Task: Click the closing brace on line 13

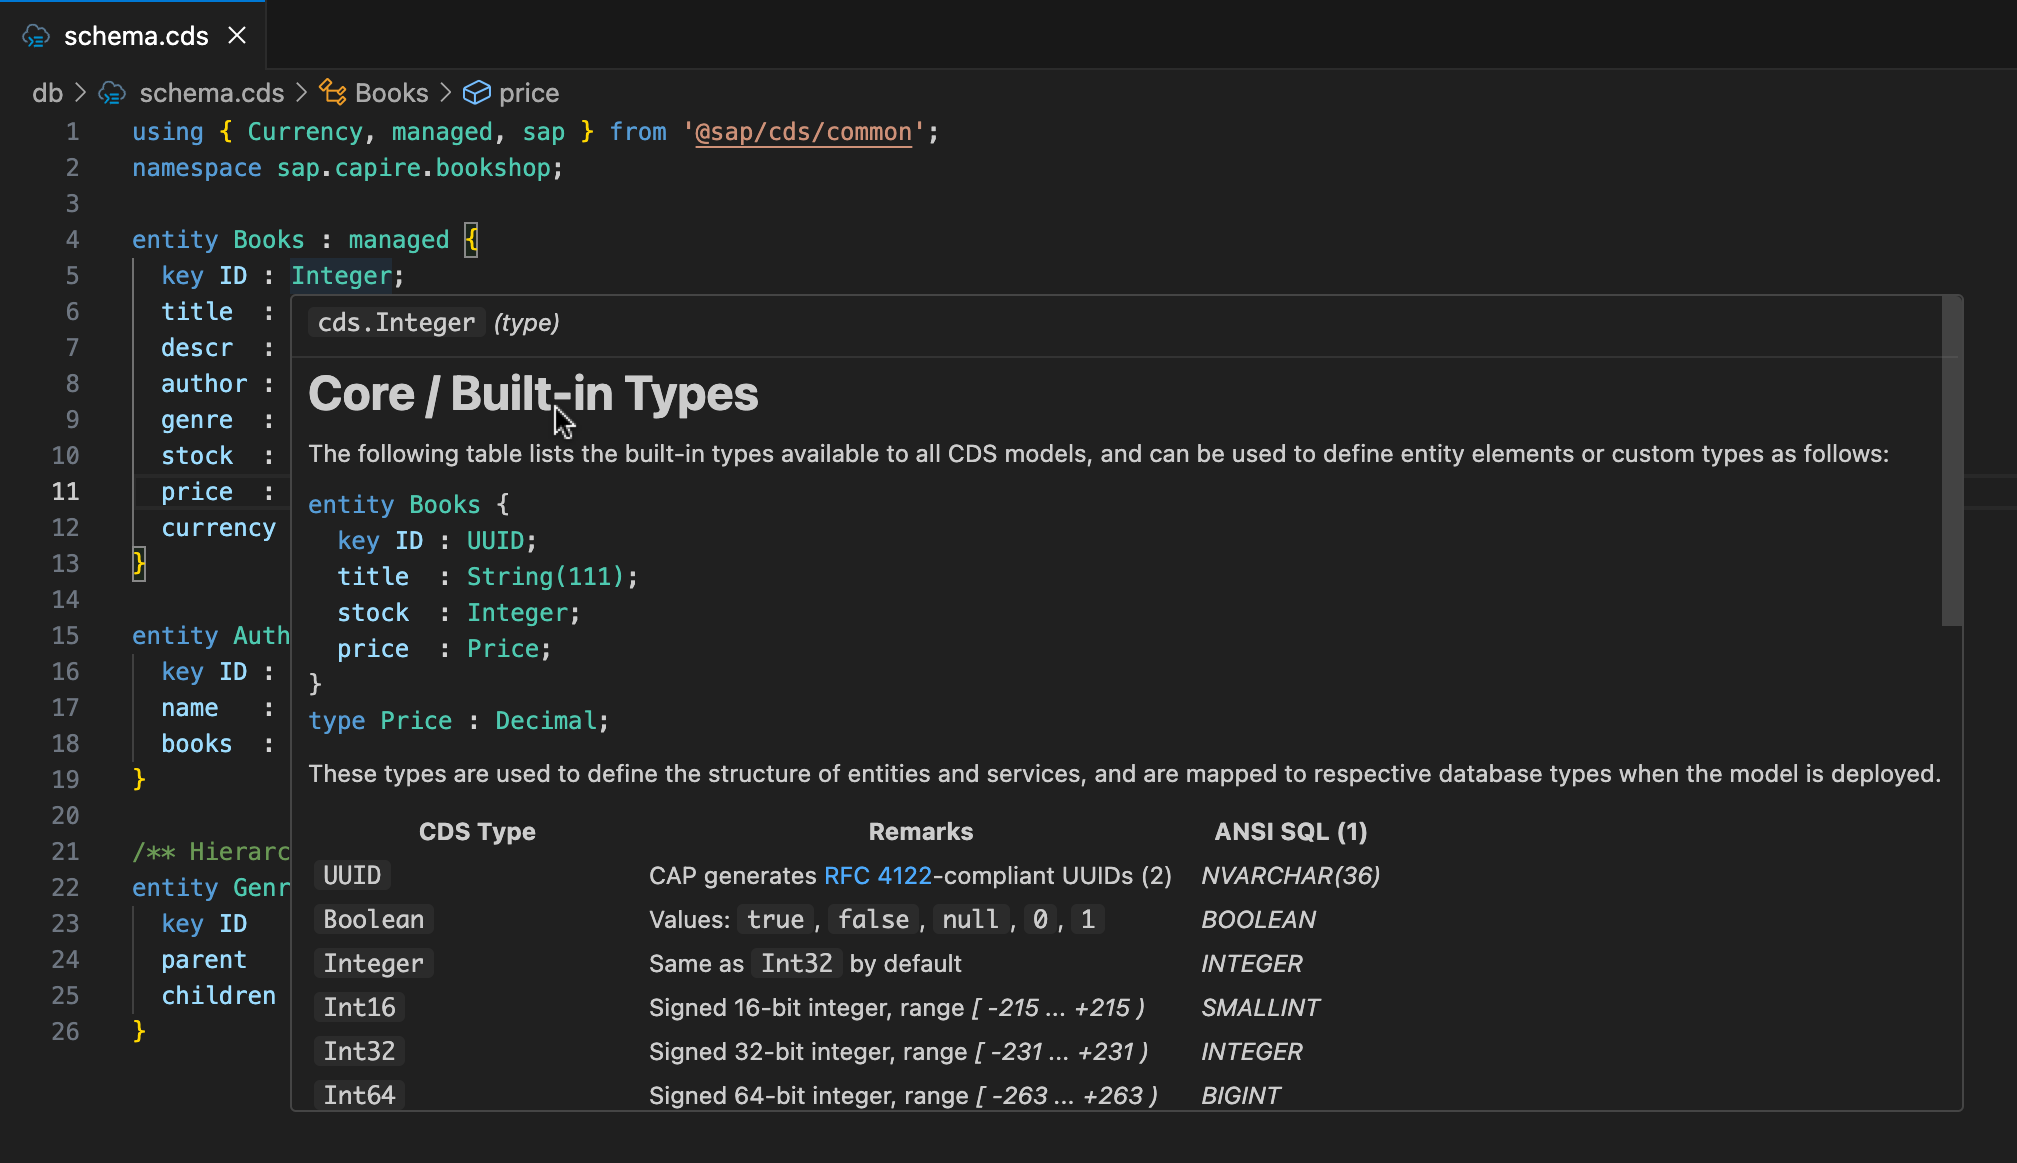Action: (x=139, y=564)
